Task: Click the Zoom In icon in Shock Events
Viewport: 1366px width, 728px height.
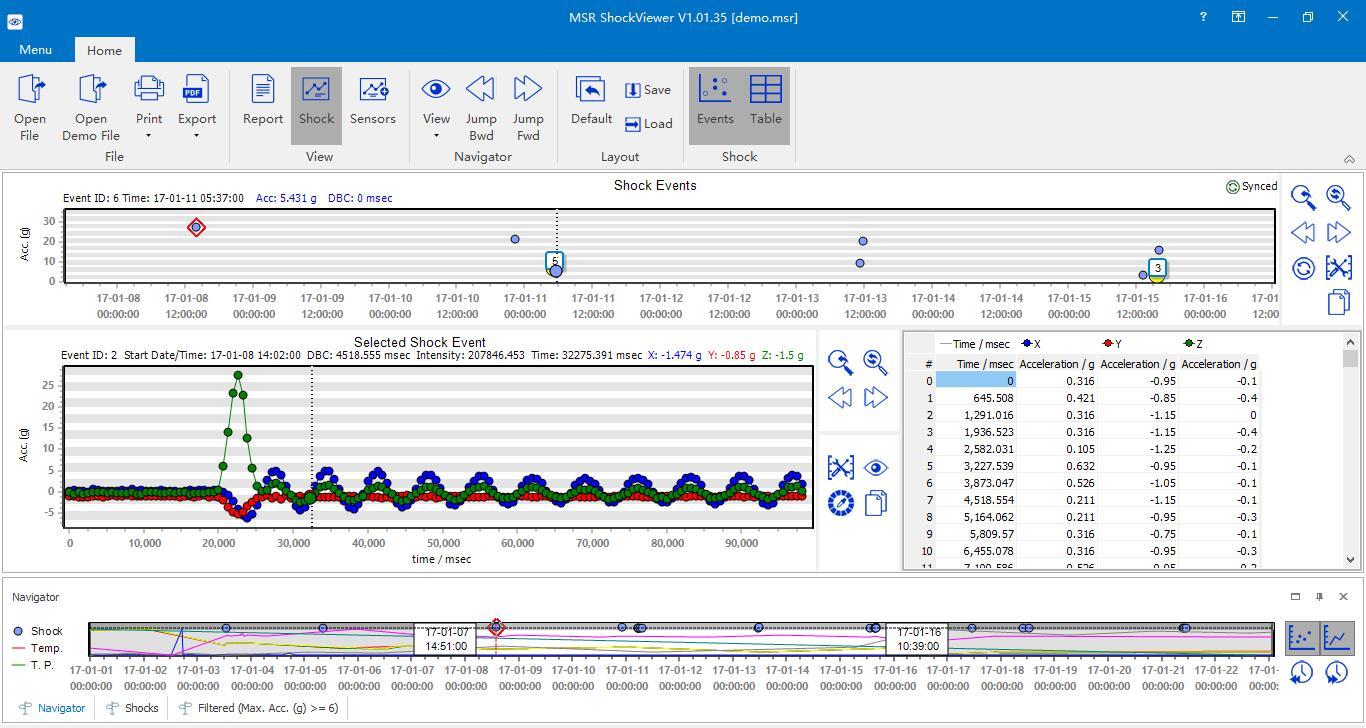Action: [x=1303, y=197]
